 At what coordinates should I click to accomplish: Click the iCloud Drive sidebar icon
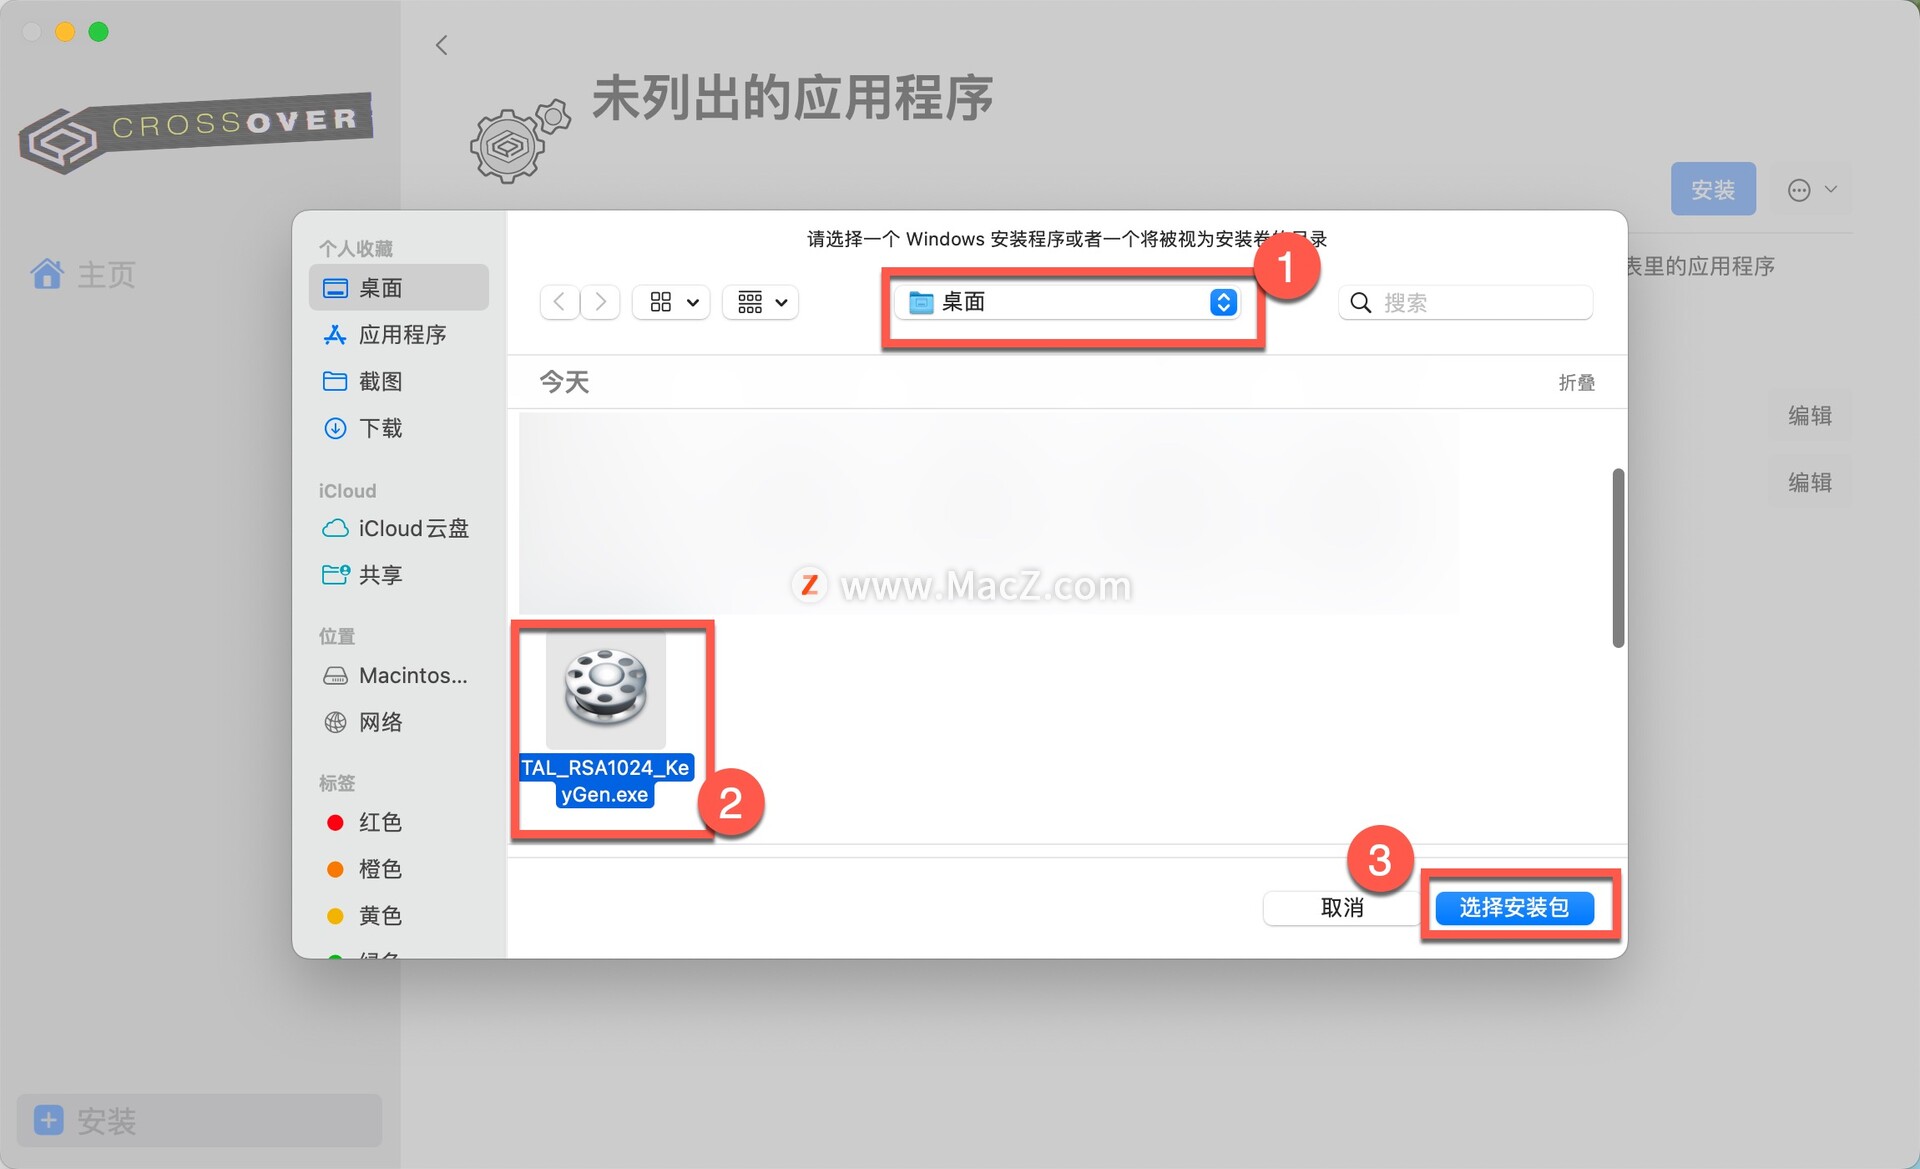[335, 526]
